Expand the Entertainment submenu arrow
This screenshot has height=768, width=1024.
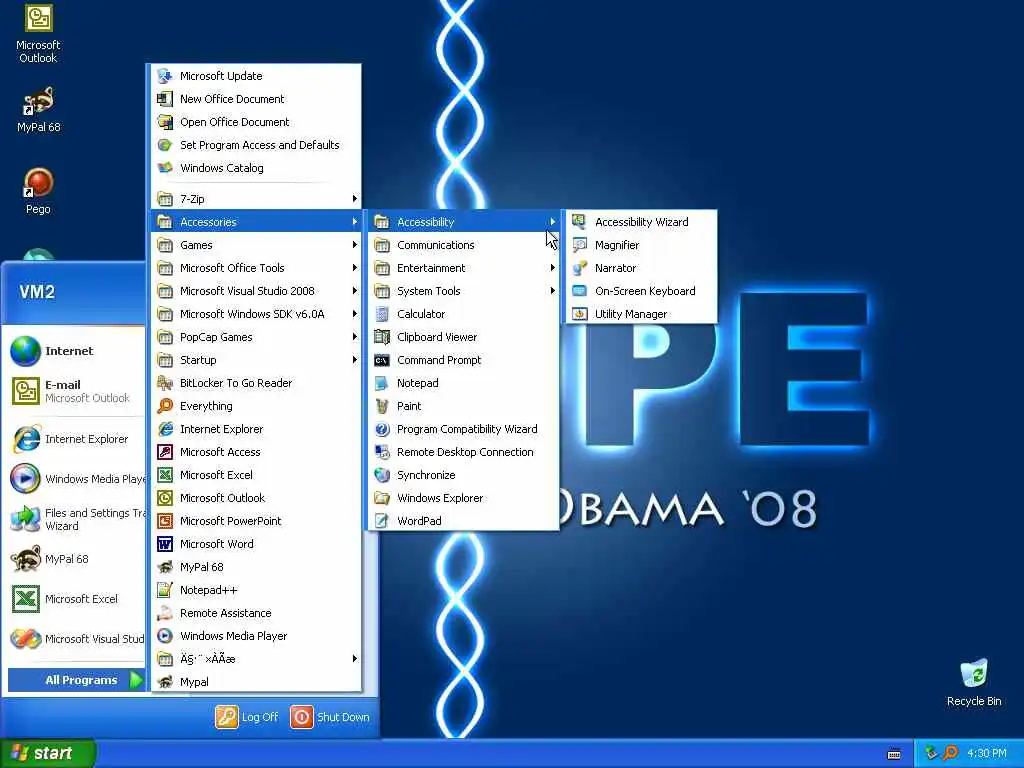pyautogui.click(x=552, y=268)
